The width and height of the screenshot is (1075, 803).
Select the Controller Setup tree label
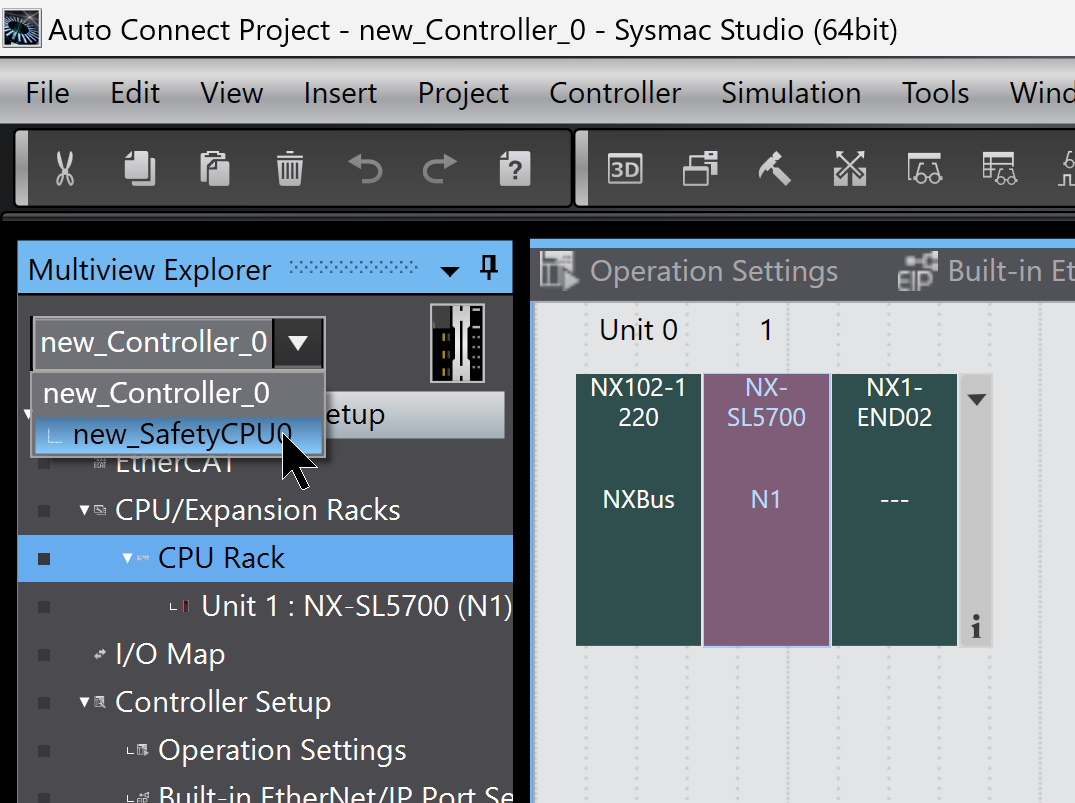pyautogui.click(x=223, y=702)
